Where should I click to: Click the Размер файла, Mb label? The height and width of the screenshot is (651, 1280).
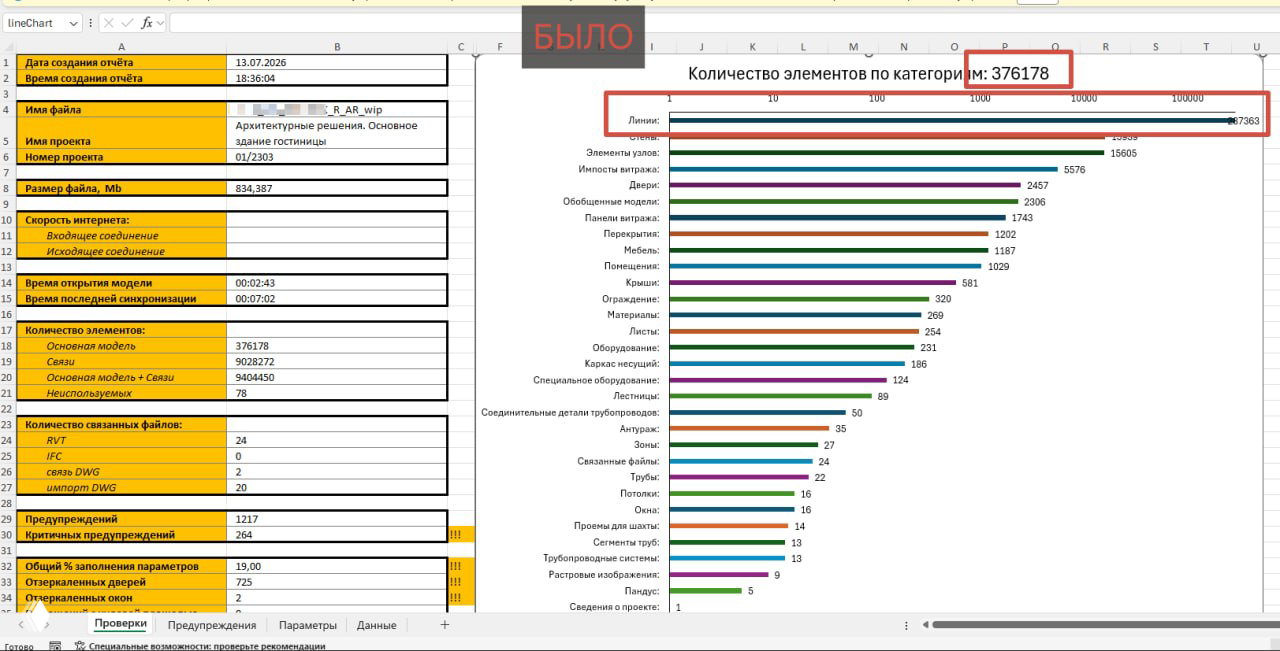click(x=122, y=188)
